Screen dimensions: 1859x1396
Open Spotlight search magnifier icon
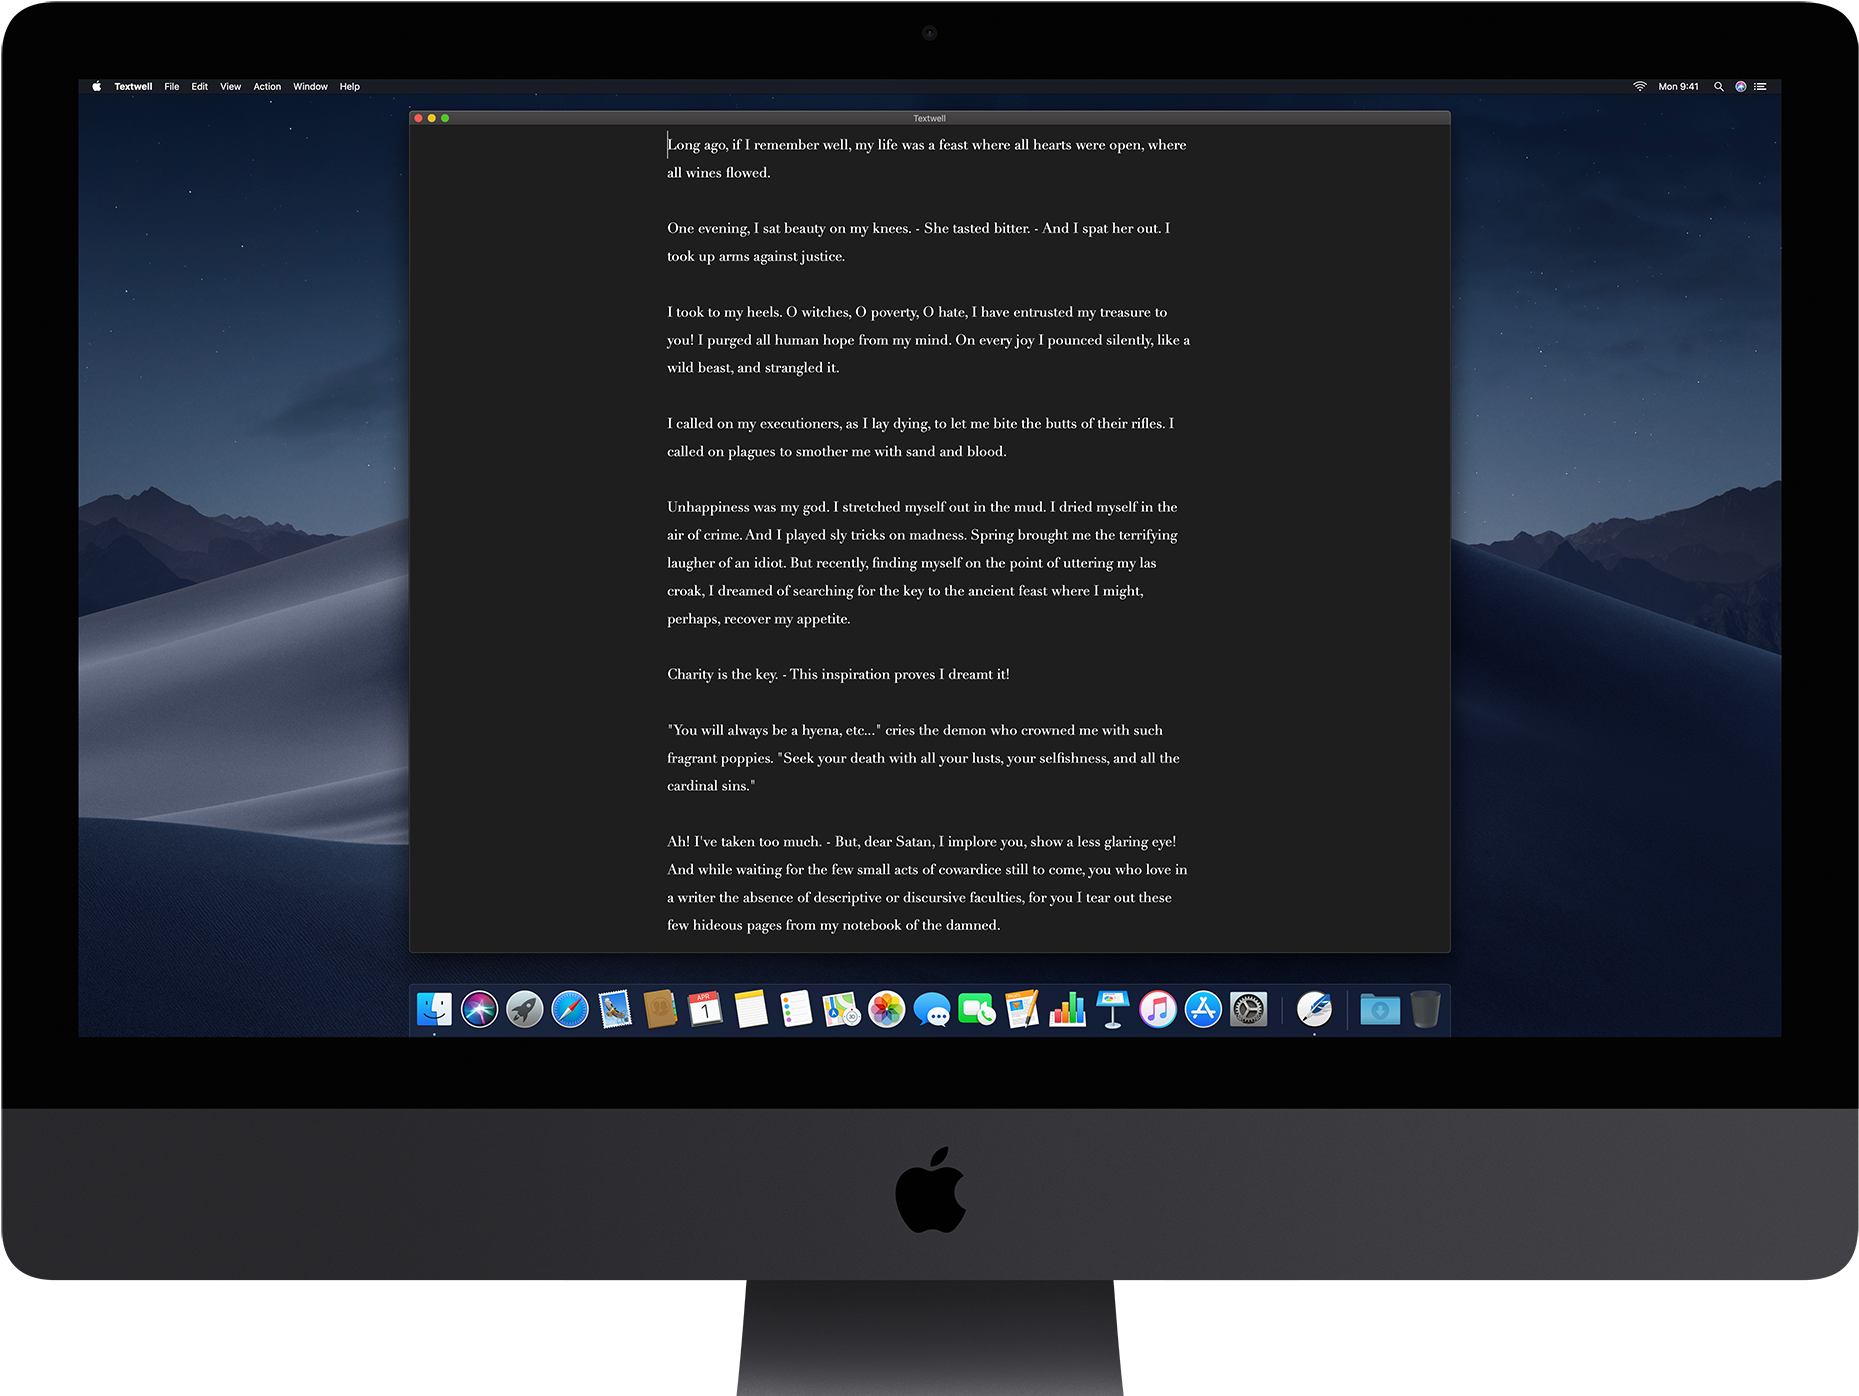pyautogui.click(x=1719, y=87)
